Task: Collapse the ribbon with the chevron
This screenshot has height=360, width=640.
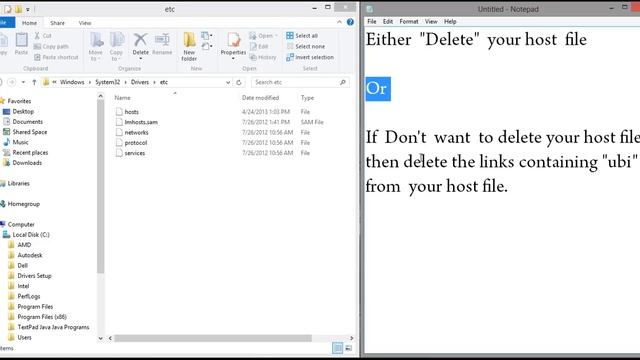Action: [x=339, y=22]
